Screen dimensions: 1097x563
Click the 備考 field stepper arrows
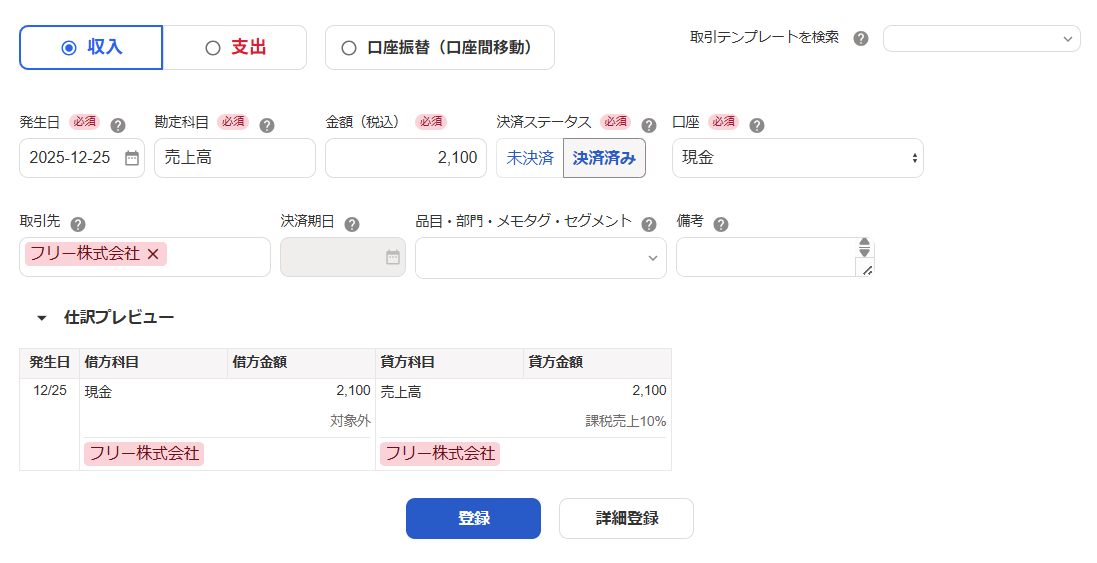[x=865, y=248]
